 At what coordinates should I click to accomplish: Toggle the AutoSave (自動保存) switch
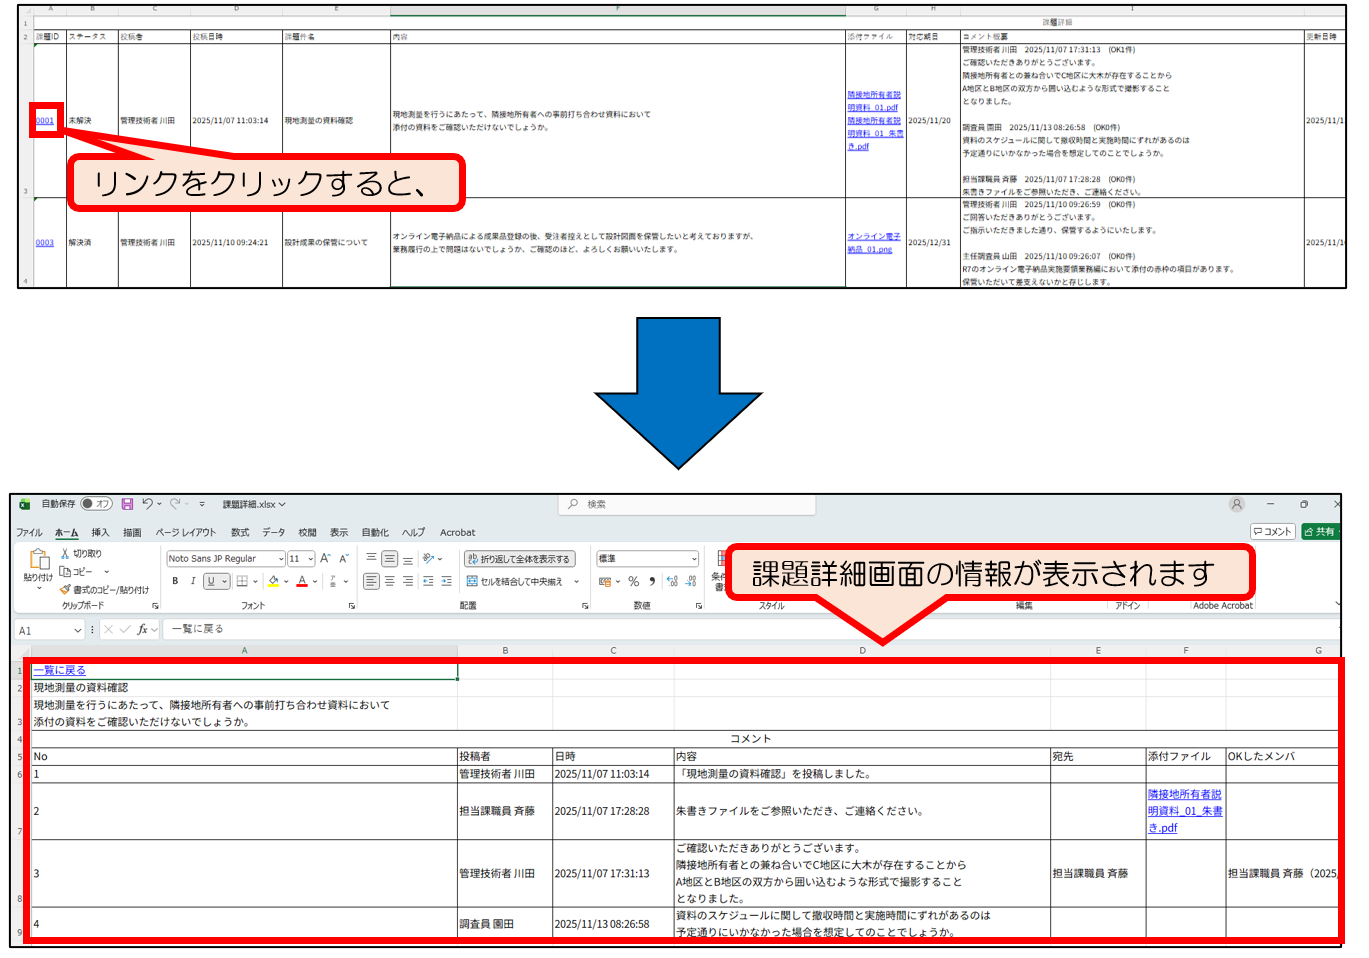pyautogui.click(x=97, y=504)
